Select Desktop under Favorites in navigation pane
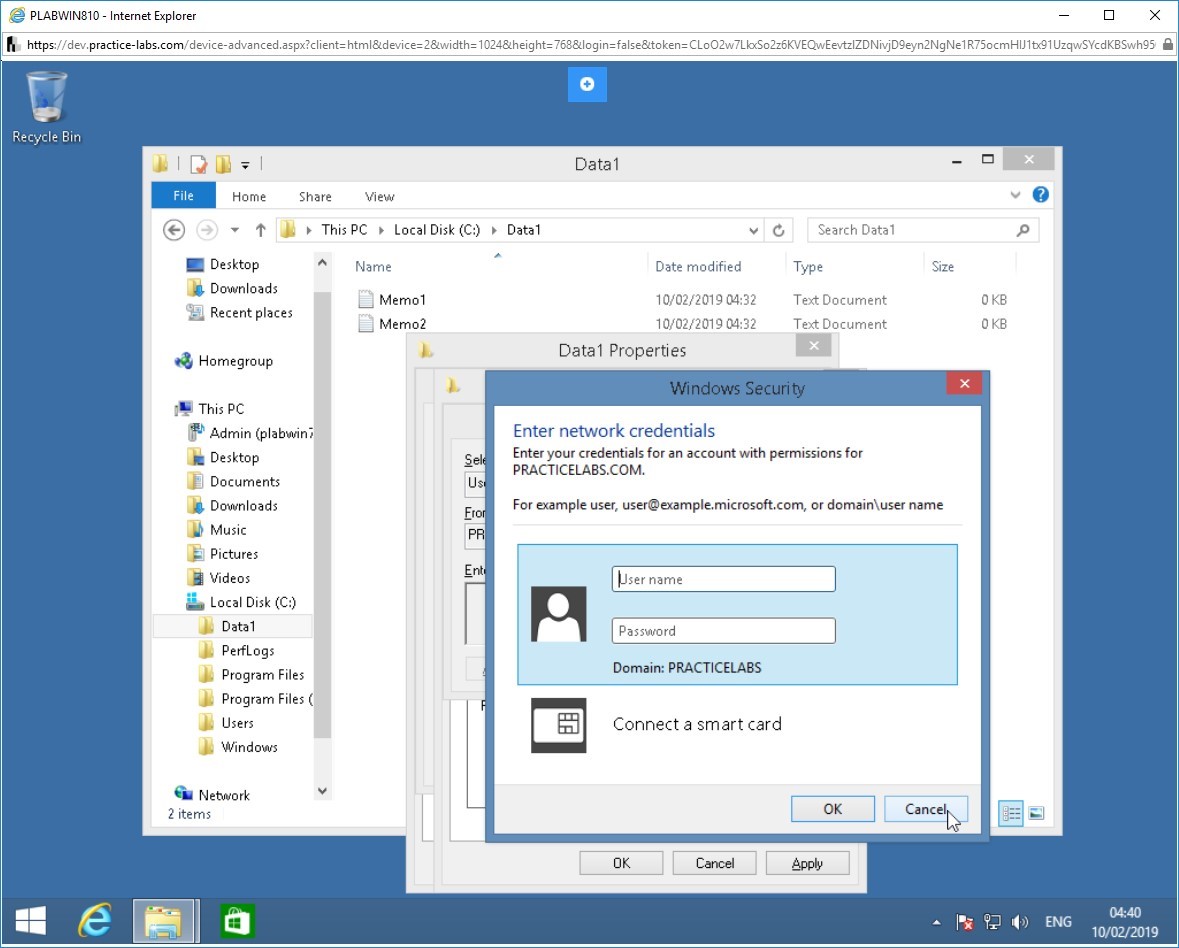The image size is (1179, 948). pyautogui.click(x=223, y=265)
